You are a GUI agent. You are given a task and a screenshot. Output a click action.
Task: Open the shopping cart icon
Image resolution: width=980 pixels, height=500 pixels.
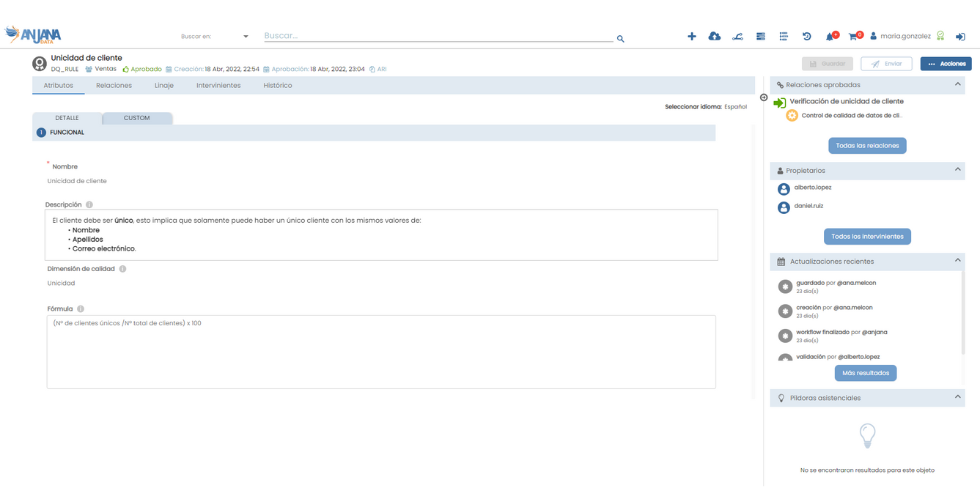point(853,37)
